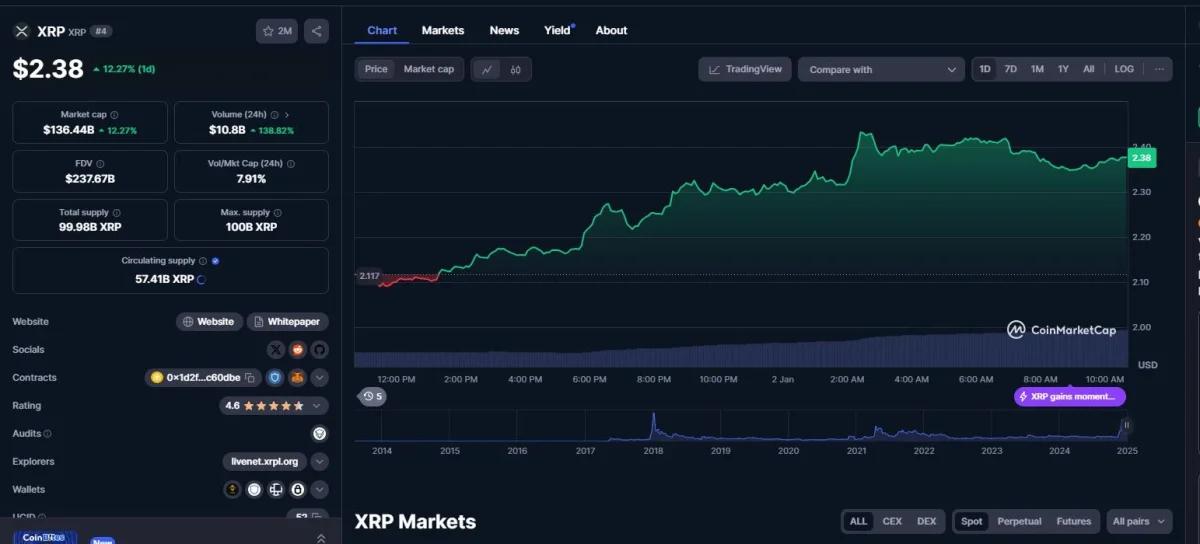Expand the Rating 4.6 dropdown
Viewport: 1200px width, 544px height.
[x=274, y=406]
